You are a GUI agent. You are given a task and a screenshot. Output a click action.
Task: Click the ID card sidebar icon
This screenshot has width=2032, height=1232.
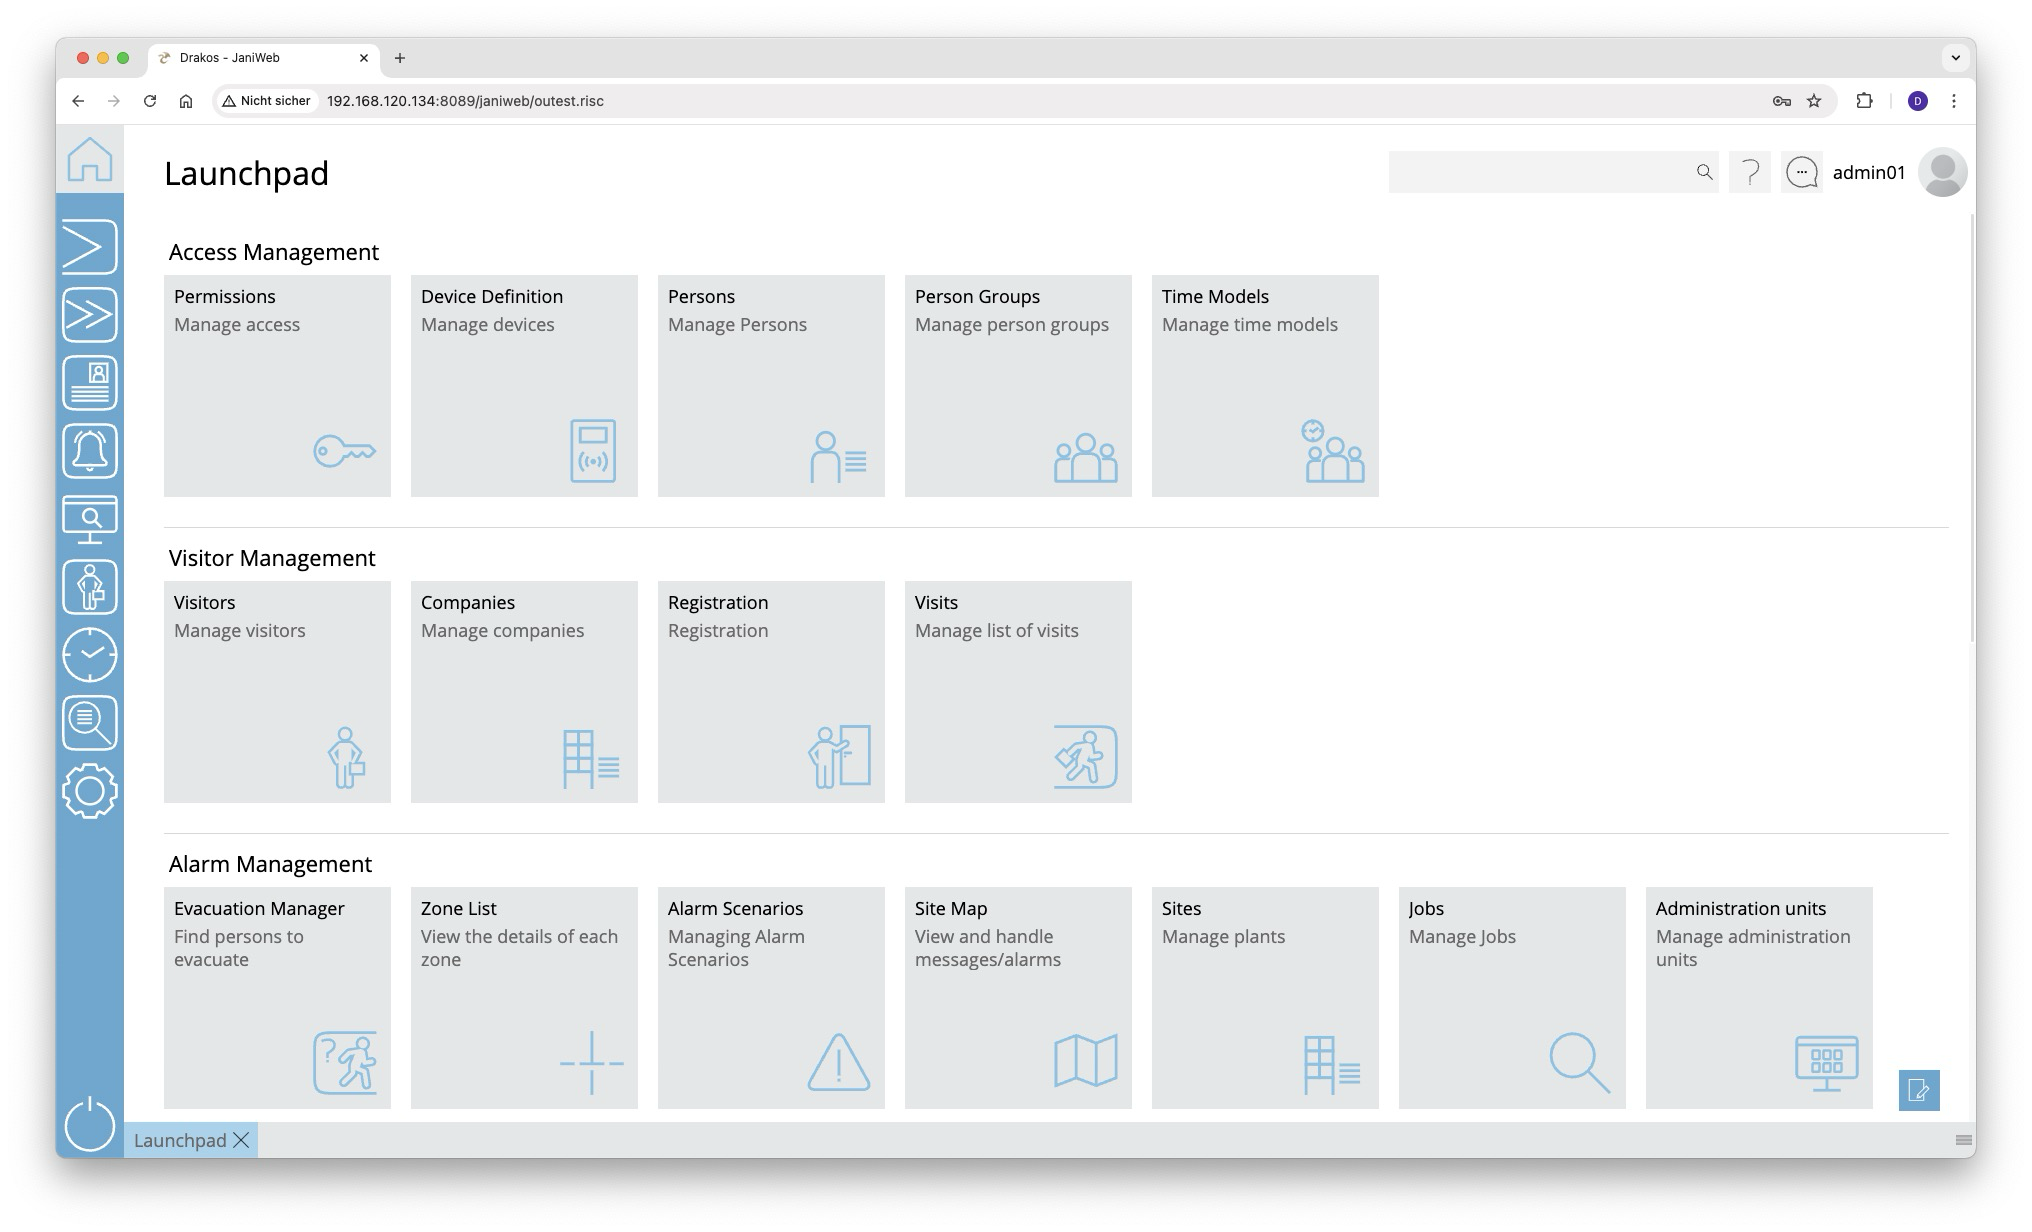(90, 383)
